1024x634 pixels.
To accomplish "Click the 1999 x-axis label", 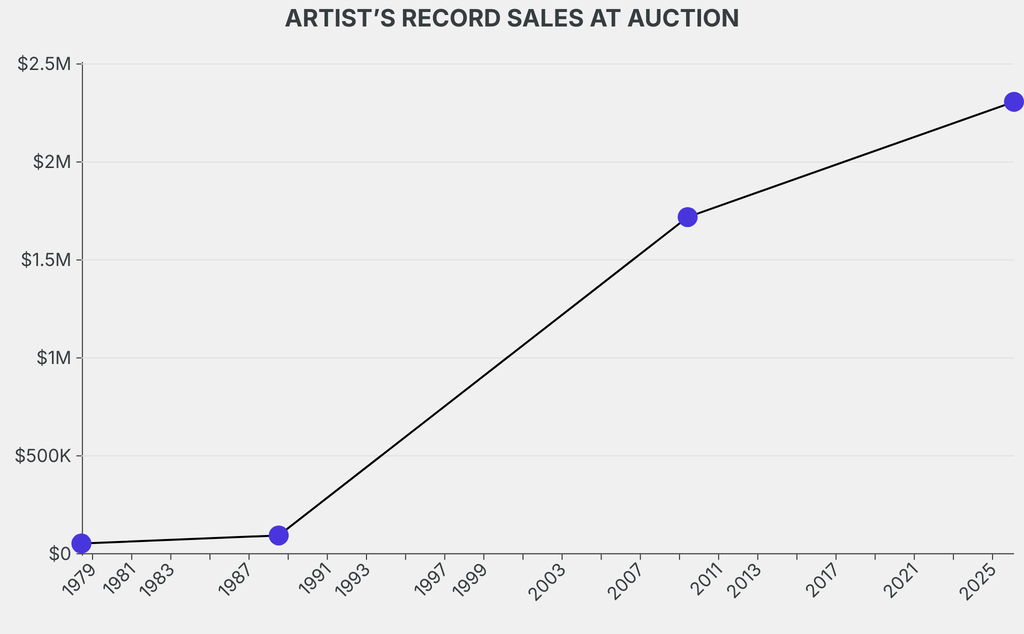I will click(x=470, y=580).
